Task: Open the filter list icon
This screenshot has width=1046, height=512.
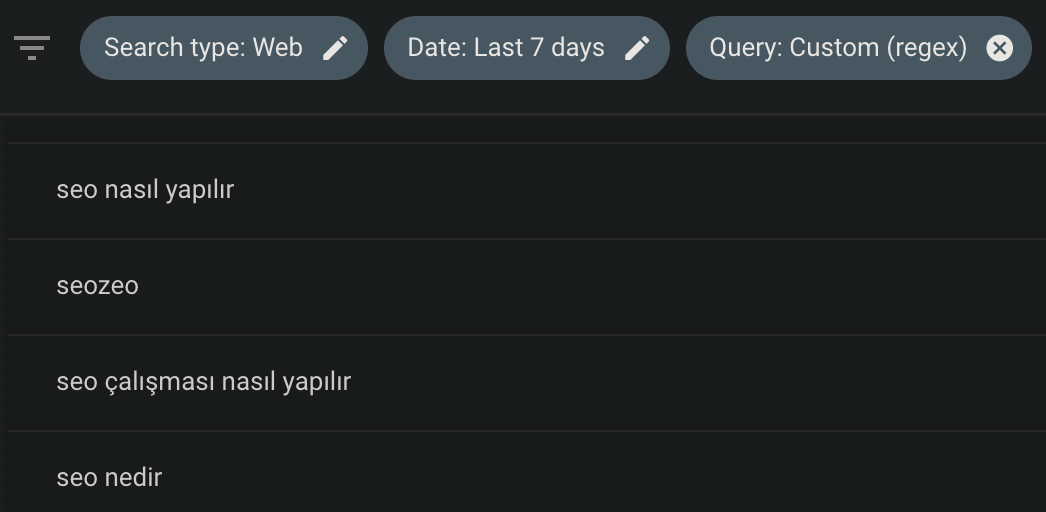Action: coord(31,48)
